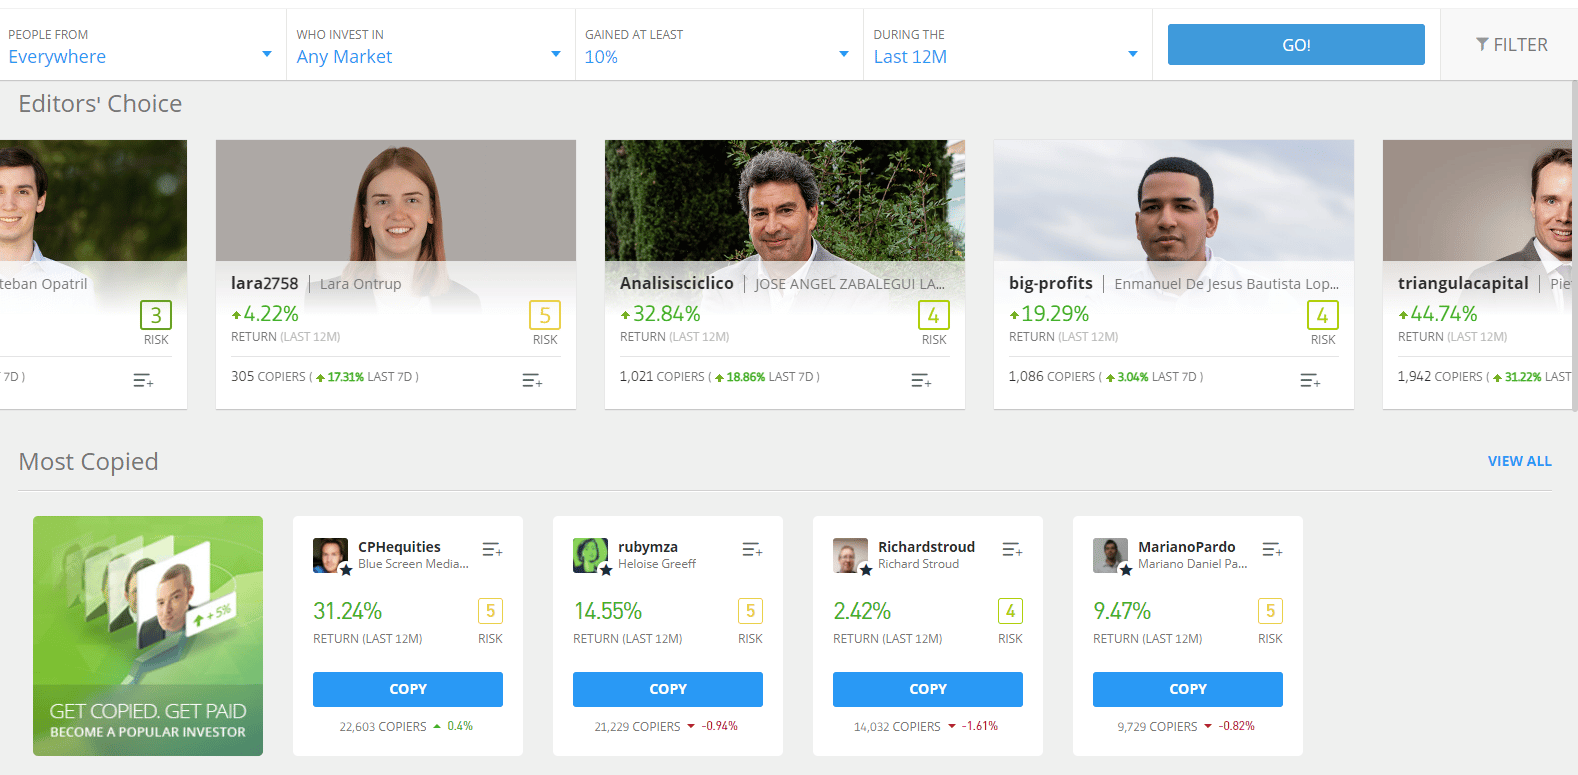Screen dimensions: 1578x775
Task: Open rubymza username link
Action: coord(648,547)
